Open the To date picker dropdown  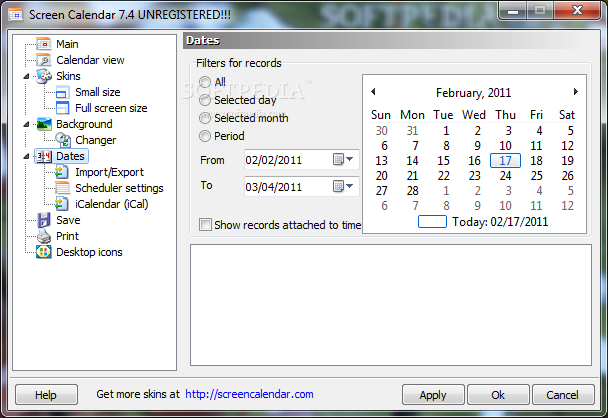point(343,187)
